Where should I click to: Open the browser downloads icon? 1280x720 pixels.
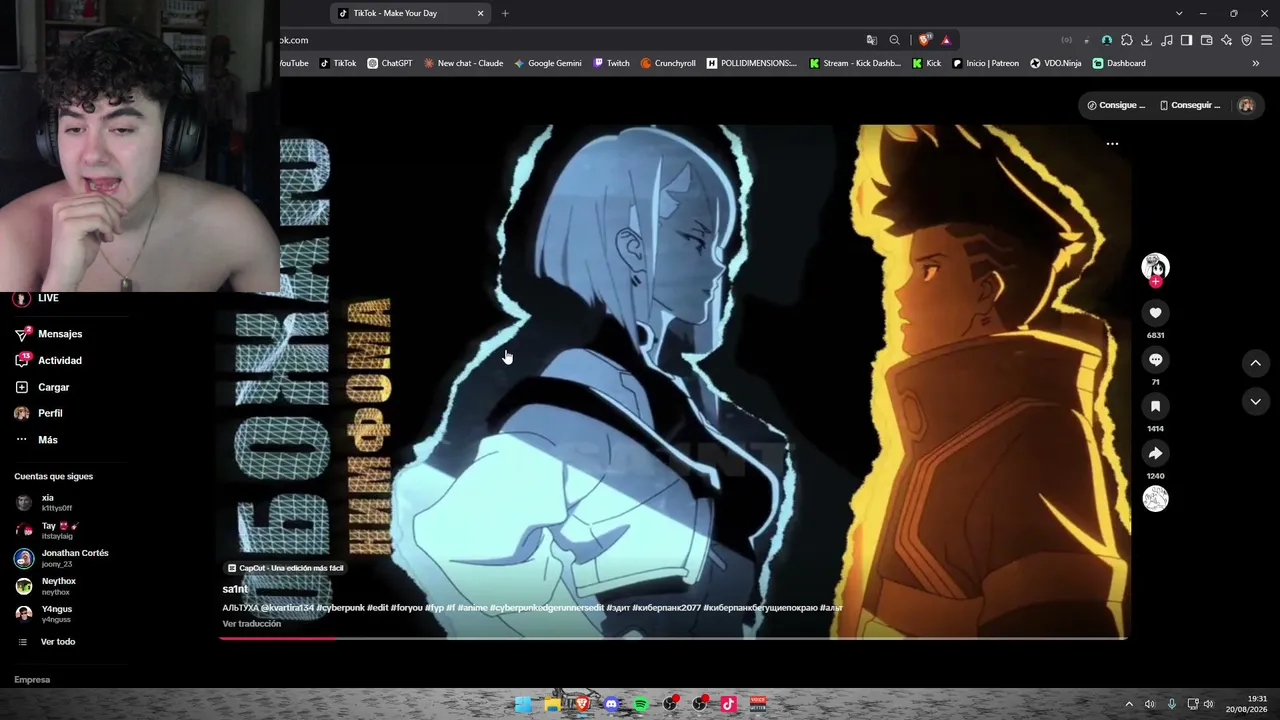1147,40
